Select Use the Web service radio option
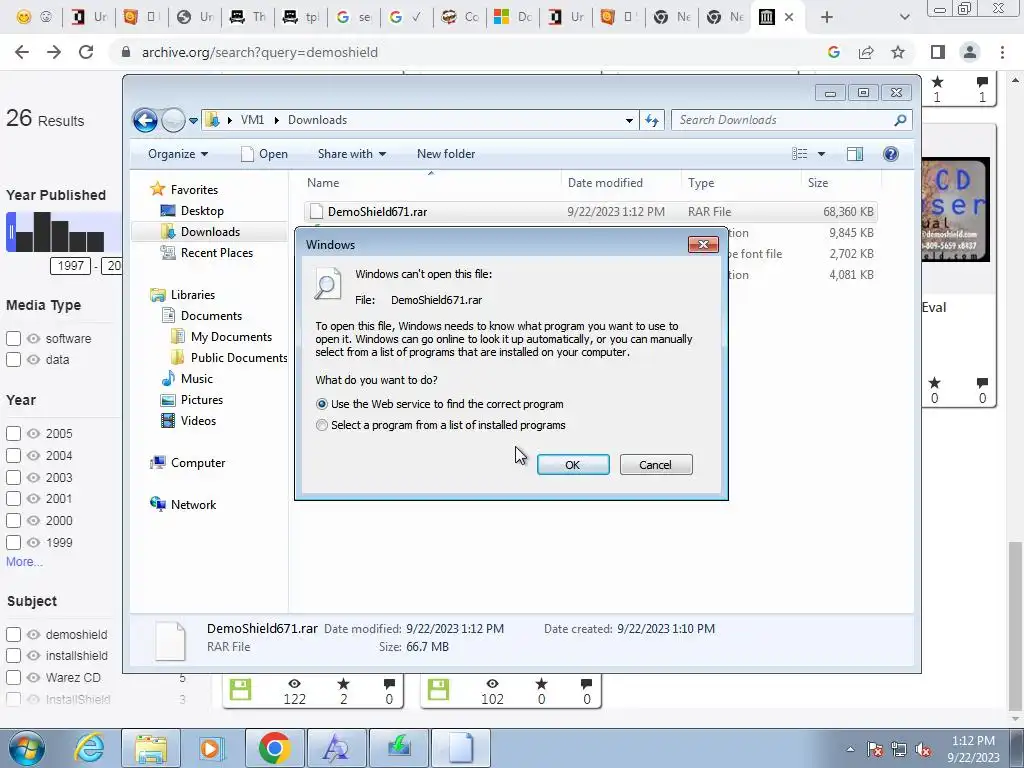Screen dimensions: 1024x768 coord(321,404)
